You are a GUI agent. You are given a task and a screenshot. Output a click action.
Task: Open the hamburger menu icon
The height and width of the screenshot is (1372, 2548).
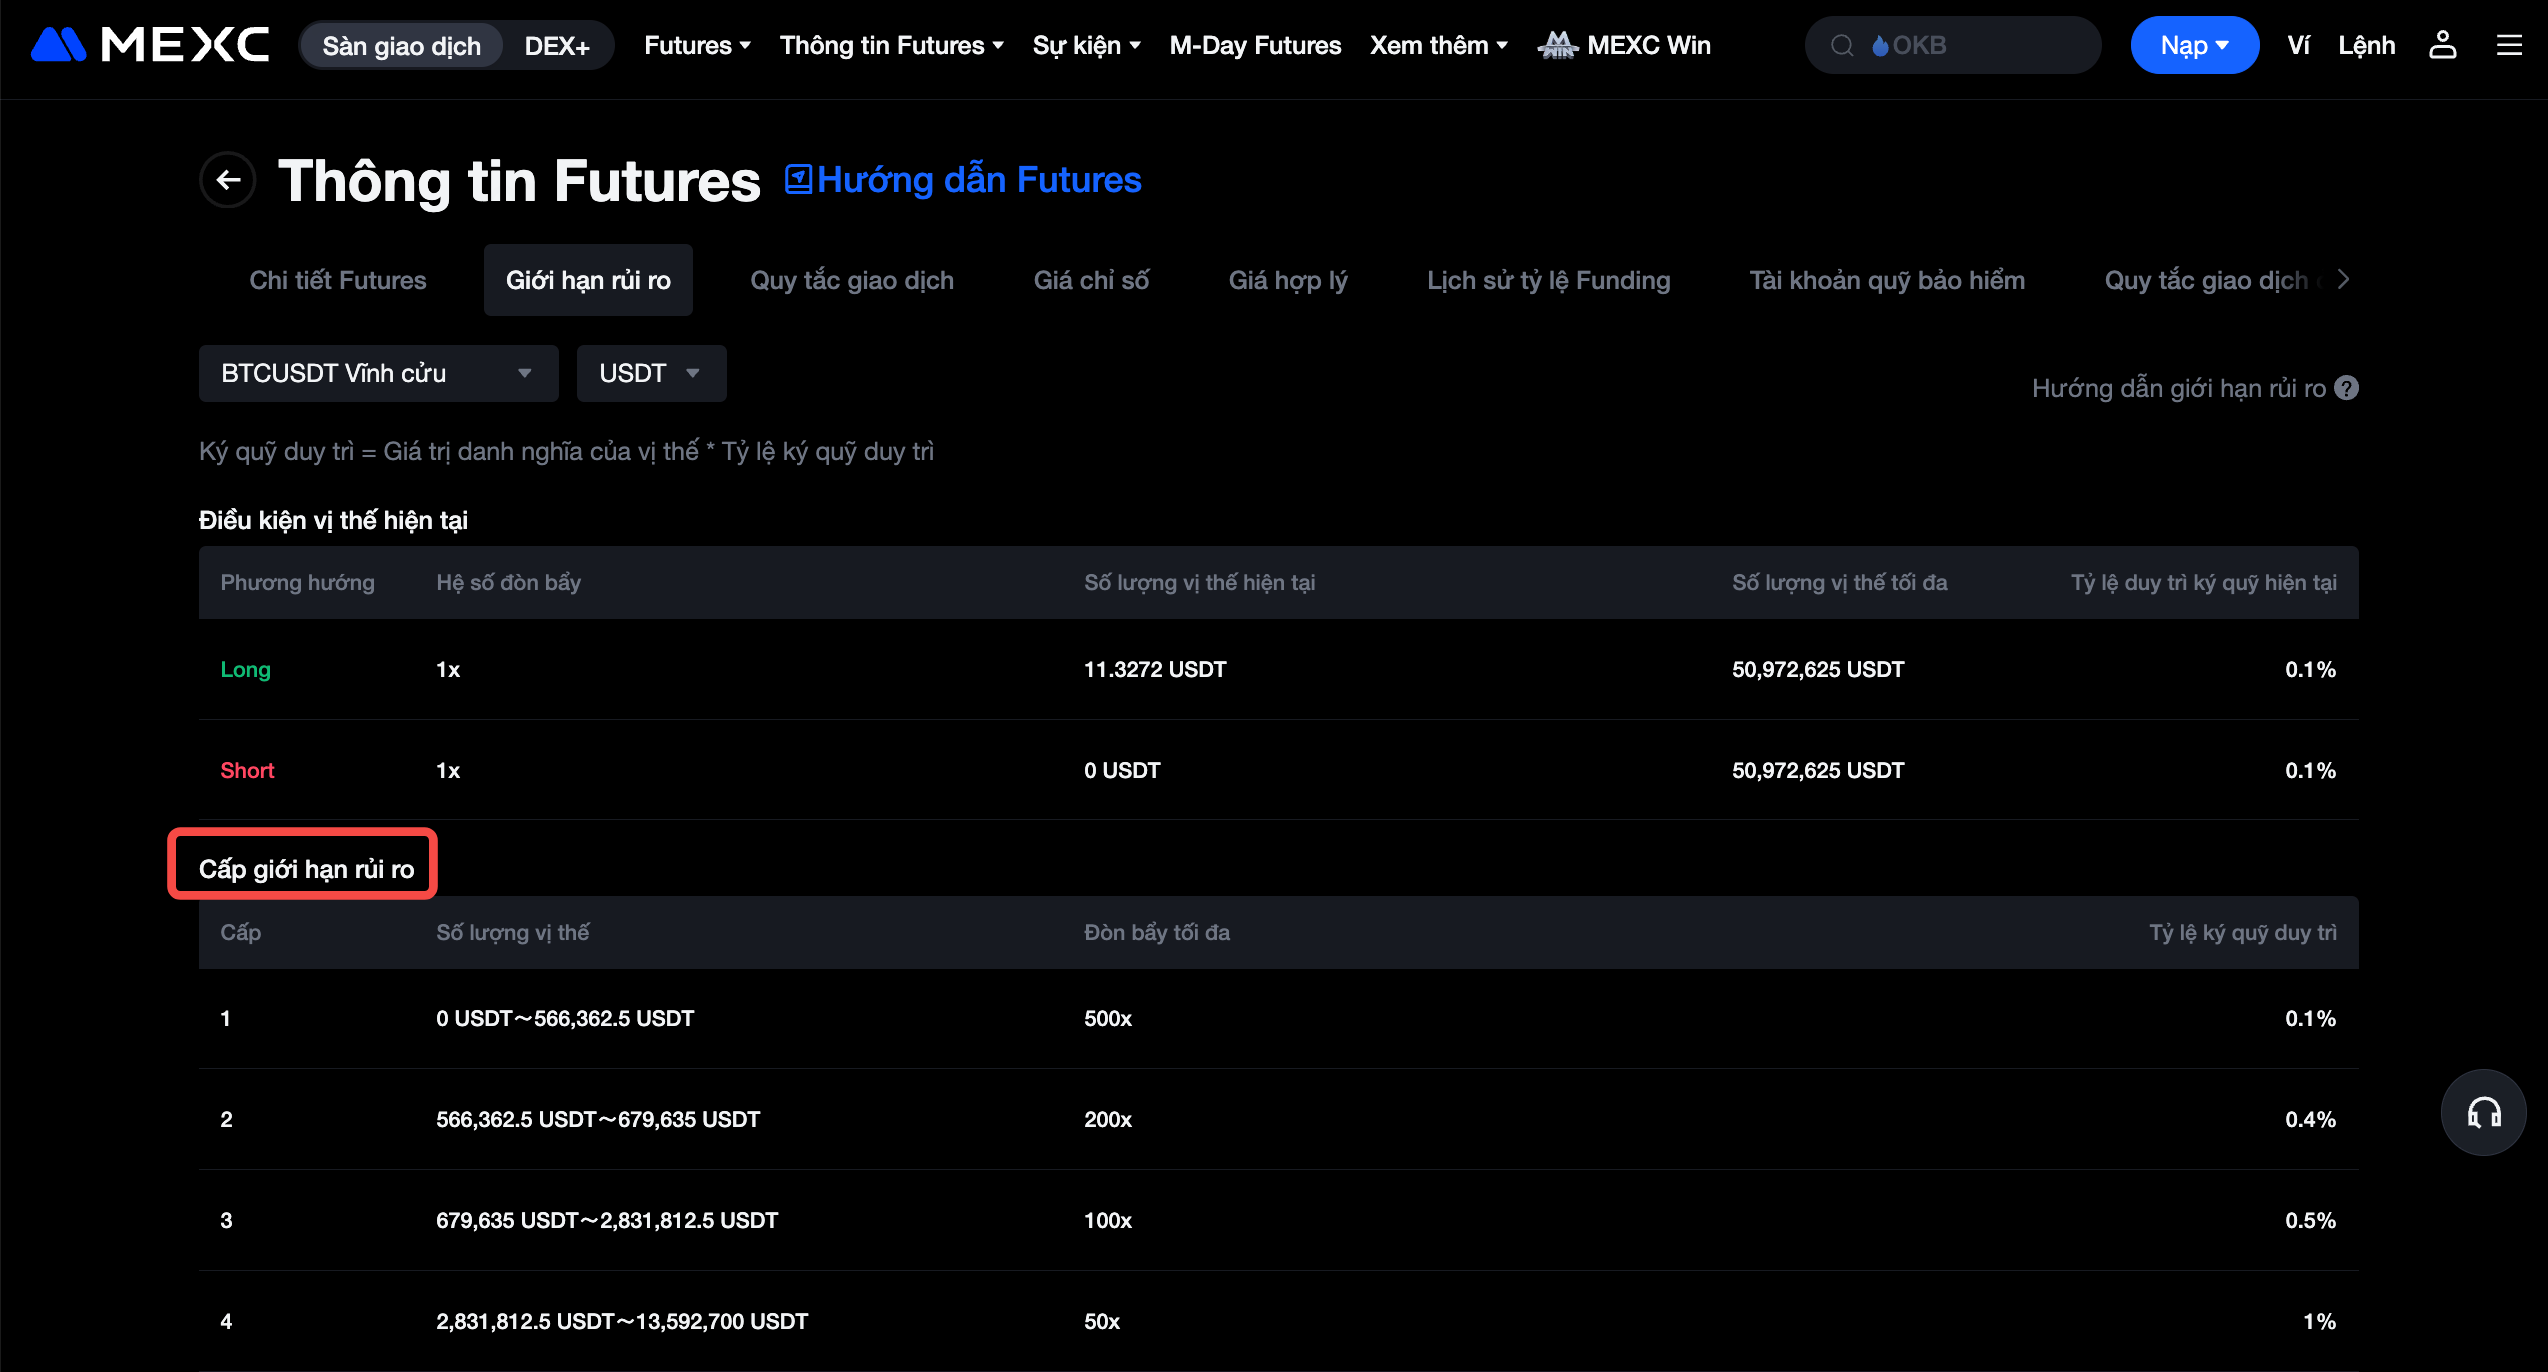coord(2509,45)
